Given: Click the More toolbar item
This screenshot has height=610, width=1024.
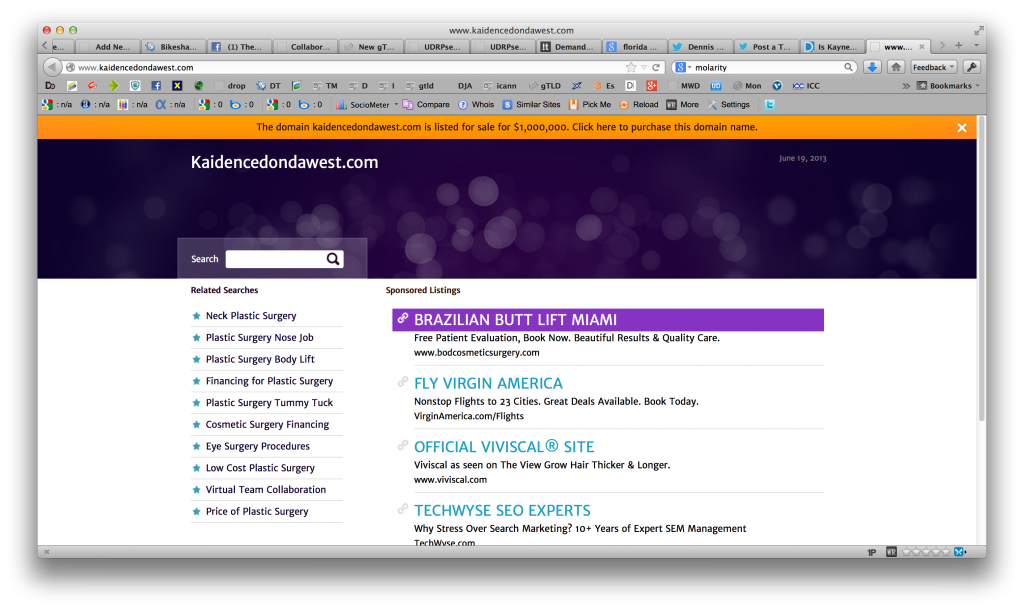Looking at the screenshot, I should point(682,104).
